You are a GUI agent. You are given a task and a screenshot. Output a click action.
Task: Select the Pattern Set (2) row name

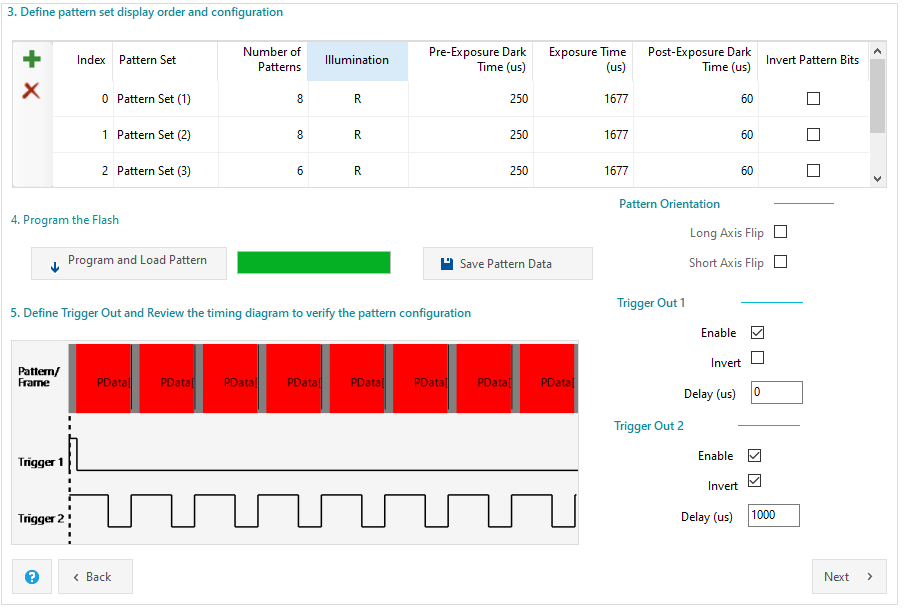(x=154, y=135)
